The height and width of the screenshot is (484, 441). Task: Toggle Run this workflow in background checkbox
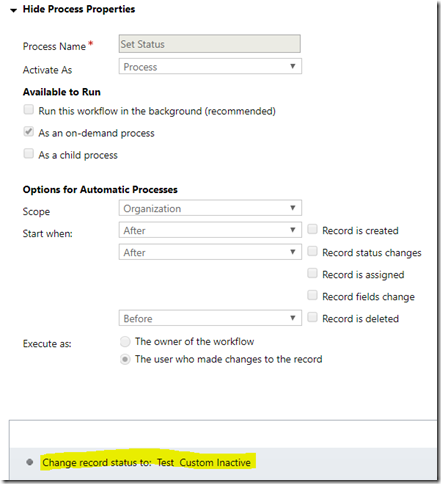pos(29,109)
